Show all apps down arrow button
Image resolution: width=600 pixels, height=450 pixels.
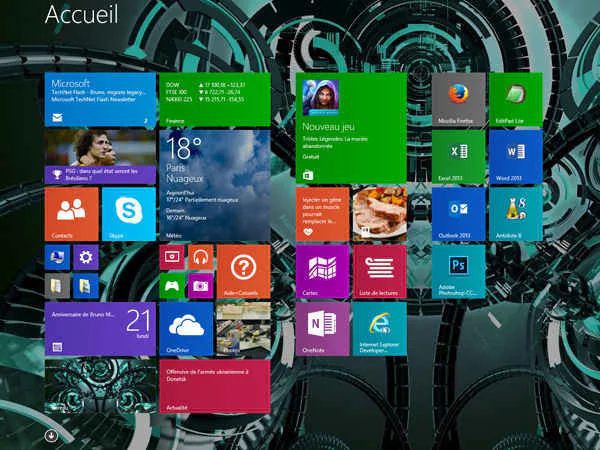(51, 435)
